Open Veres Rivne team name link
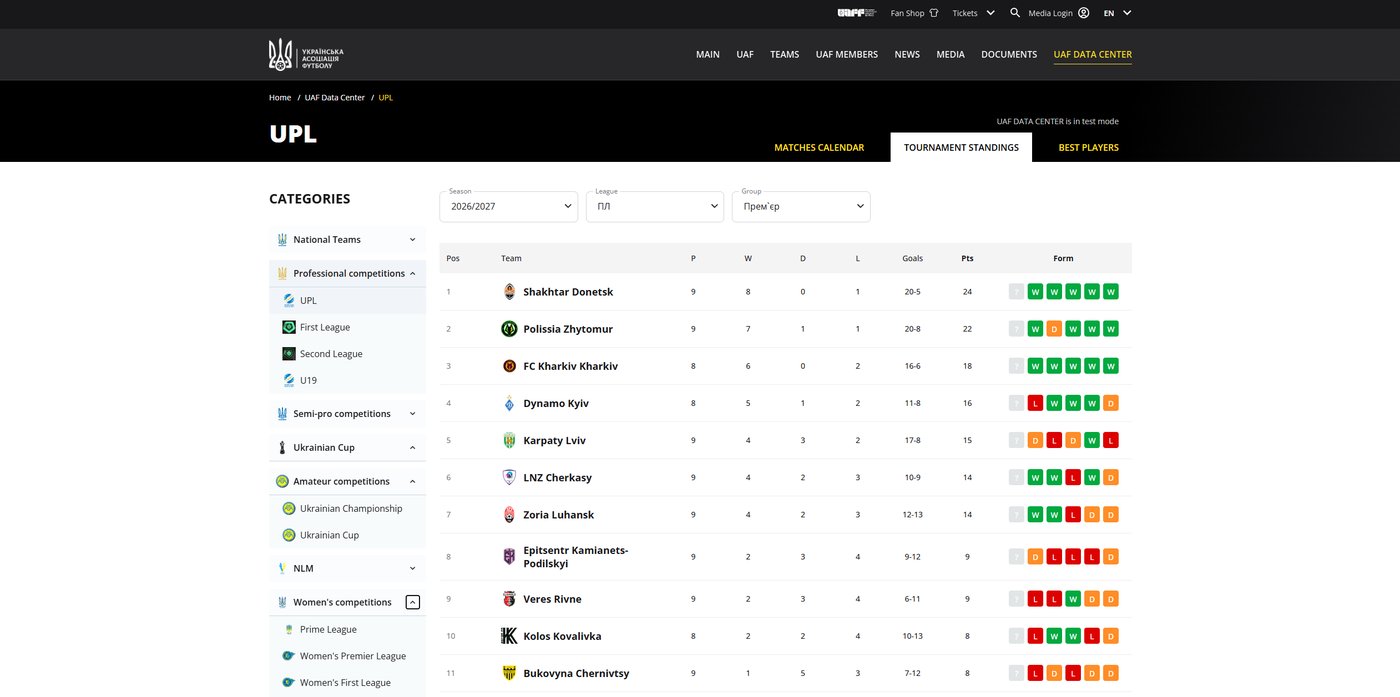This screenshot has height=697, width=1400. click(552, 599)
